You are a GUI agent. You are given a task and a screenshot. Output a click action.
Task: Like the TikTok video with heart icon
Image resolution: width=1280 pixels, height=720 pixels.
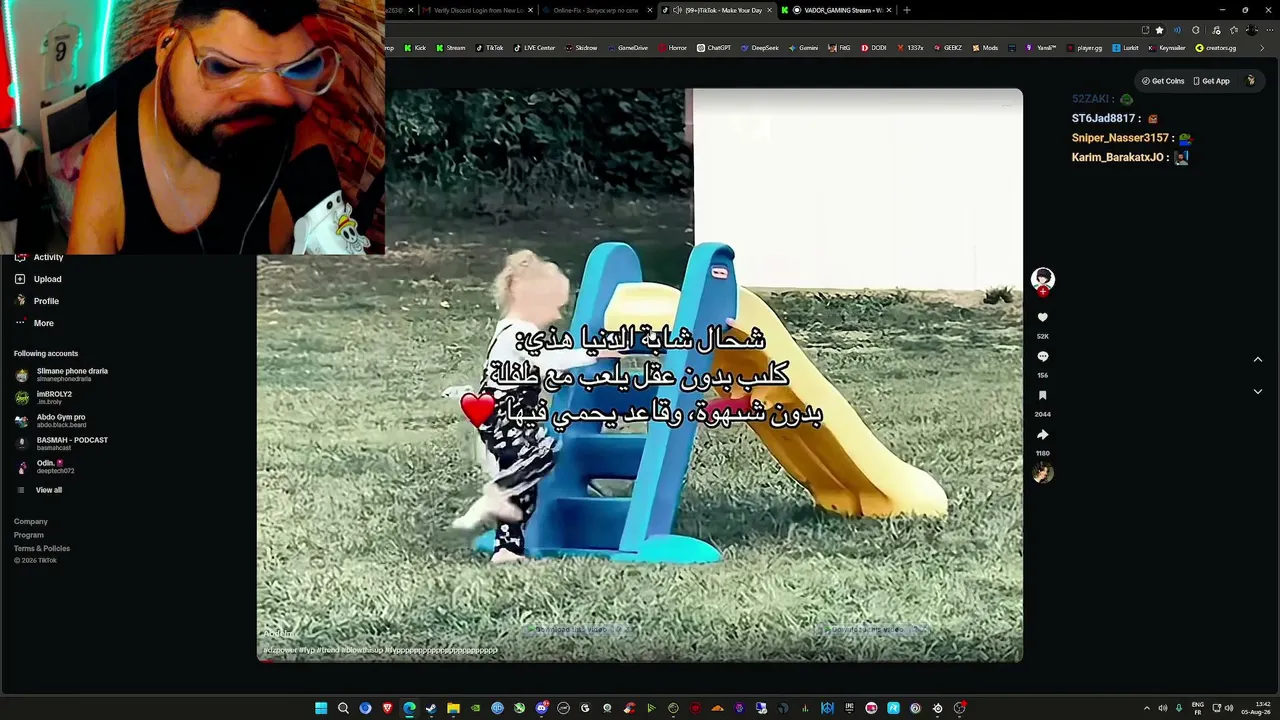1043,317
